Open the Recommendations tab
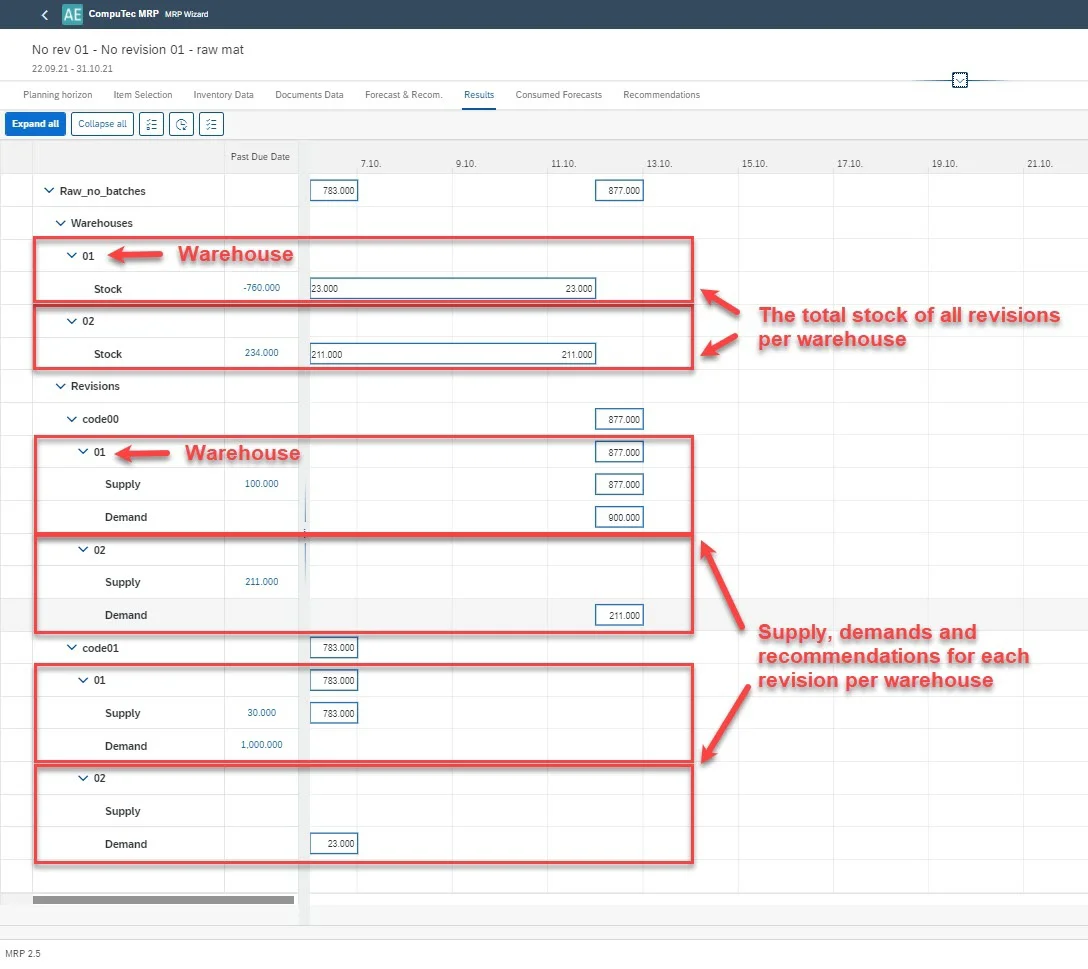Viewport: 1088px width, 969px height. 661,95
